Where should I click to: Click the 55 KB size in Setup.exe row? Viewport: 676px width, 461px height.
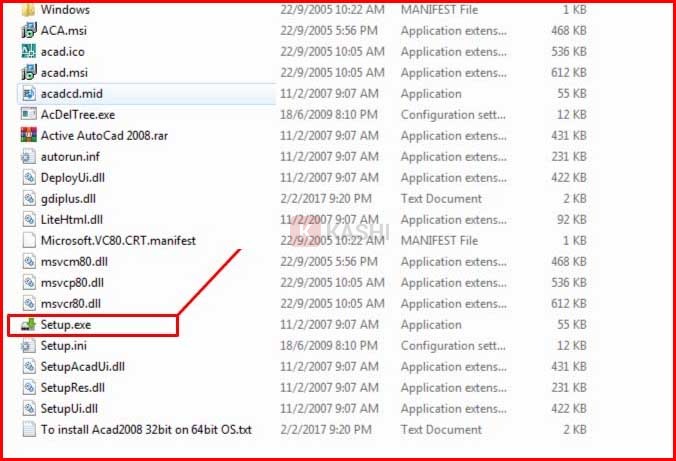point(571,325)
